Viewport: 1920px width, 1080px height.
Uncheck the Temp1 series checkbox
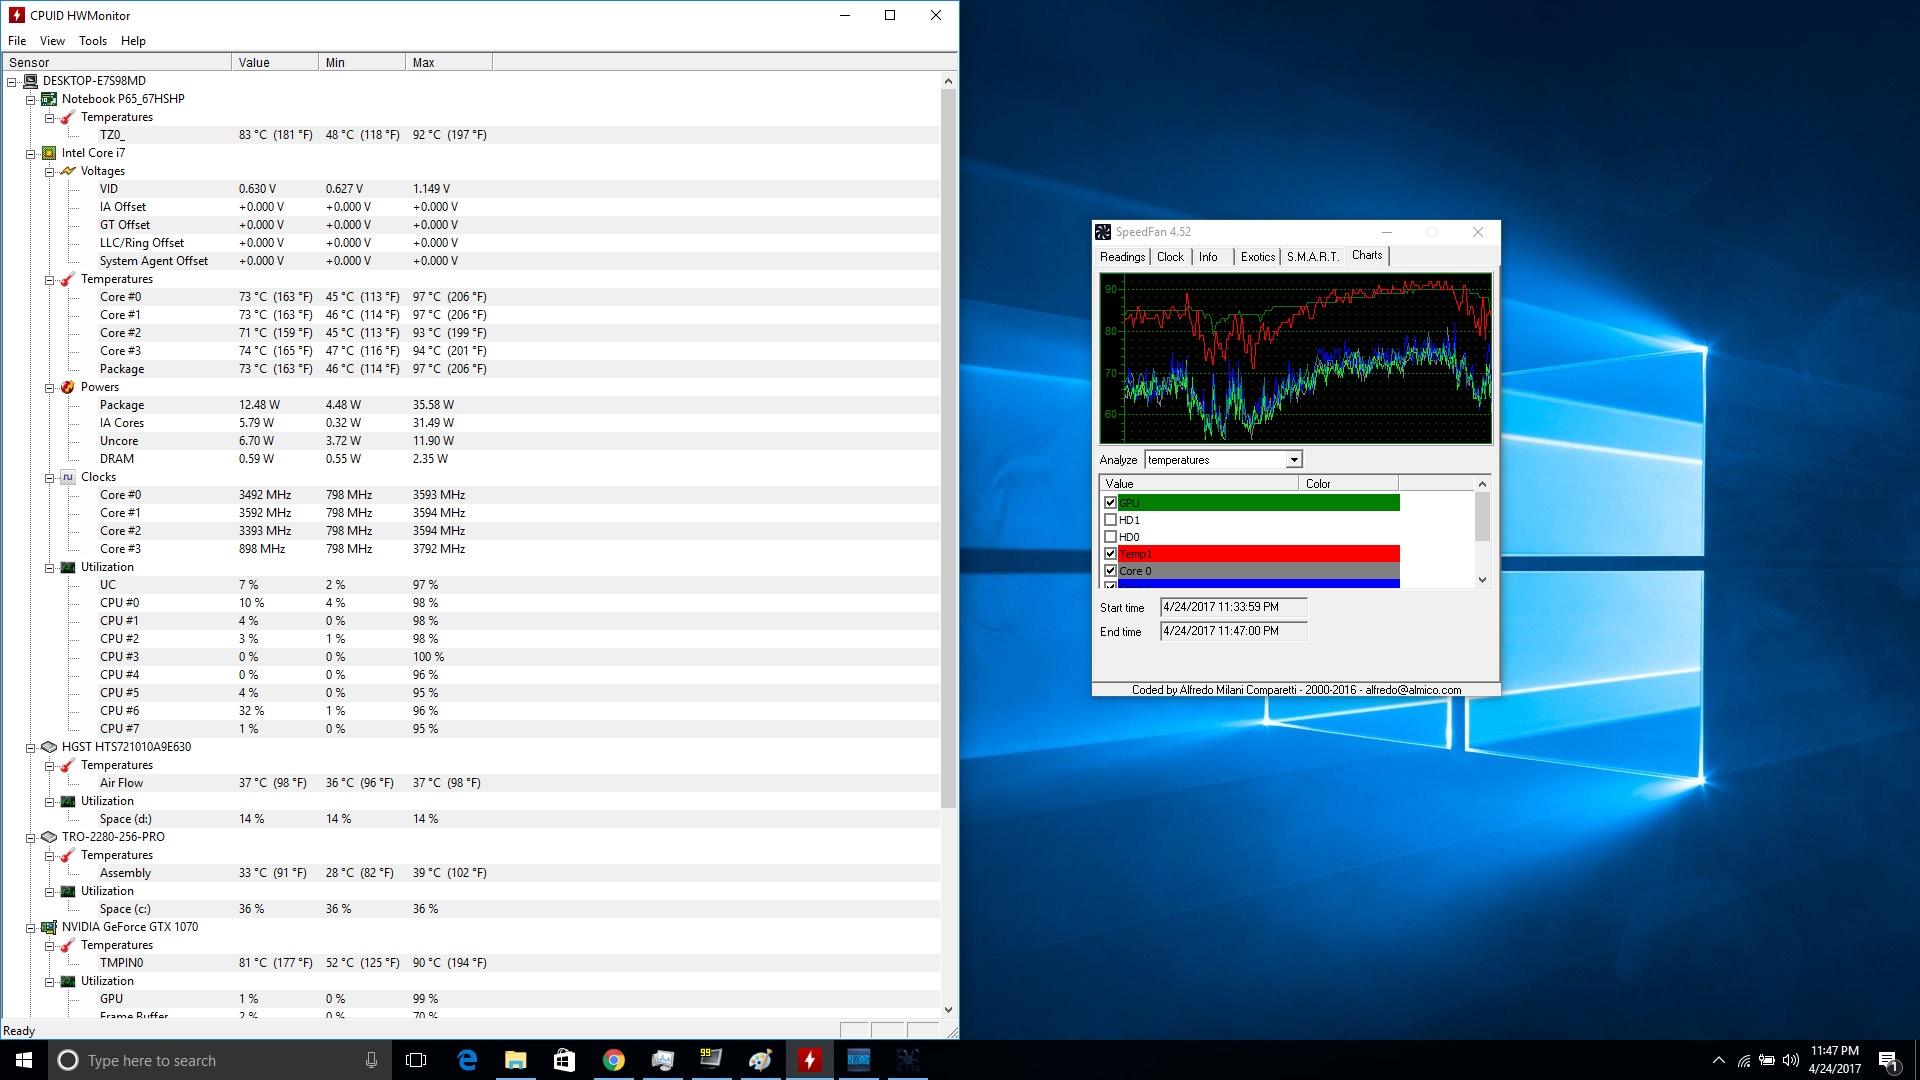(x=1110, y=554)
